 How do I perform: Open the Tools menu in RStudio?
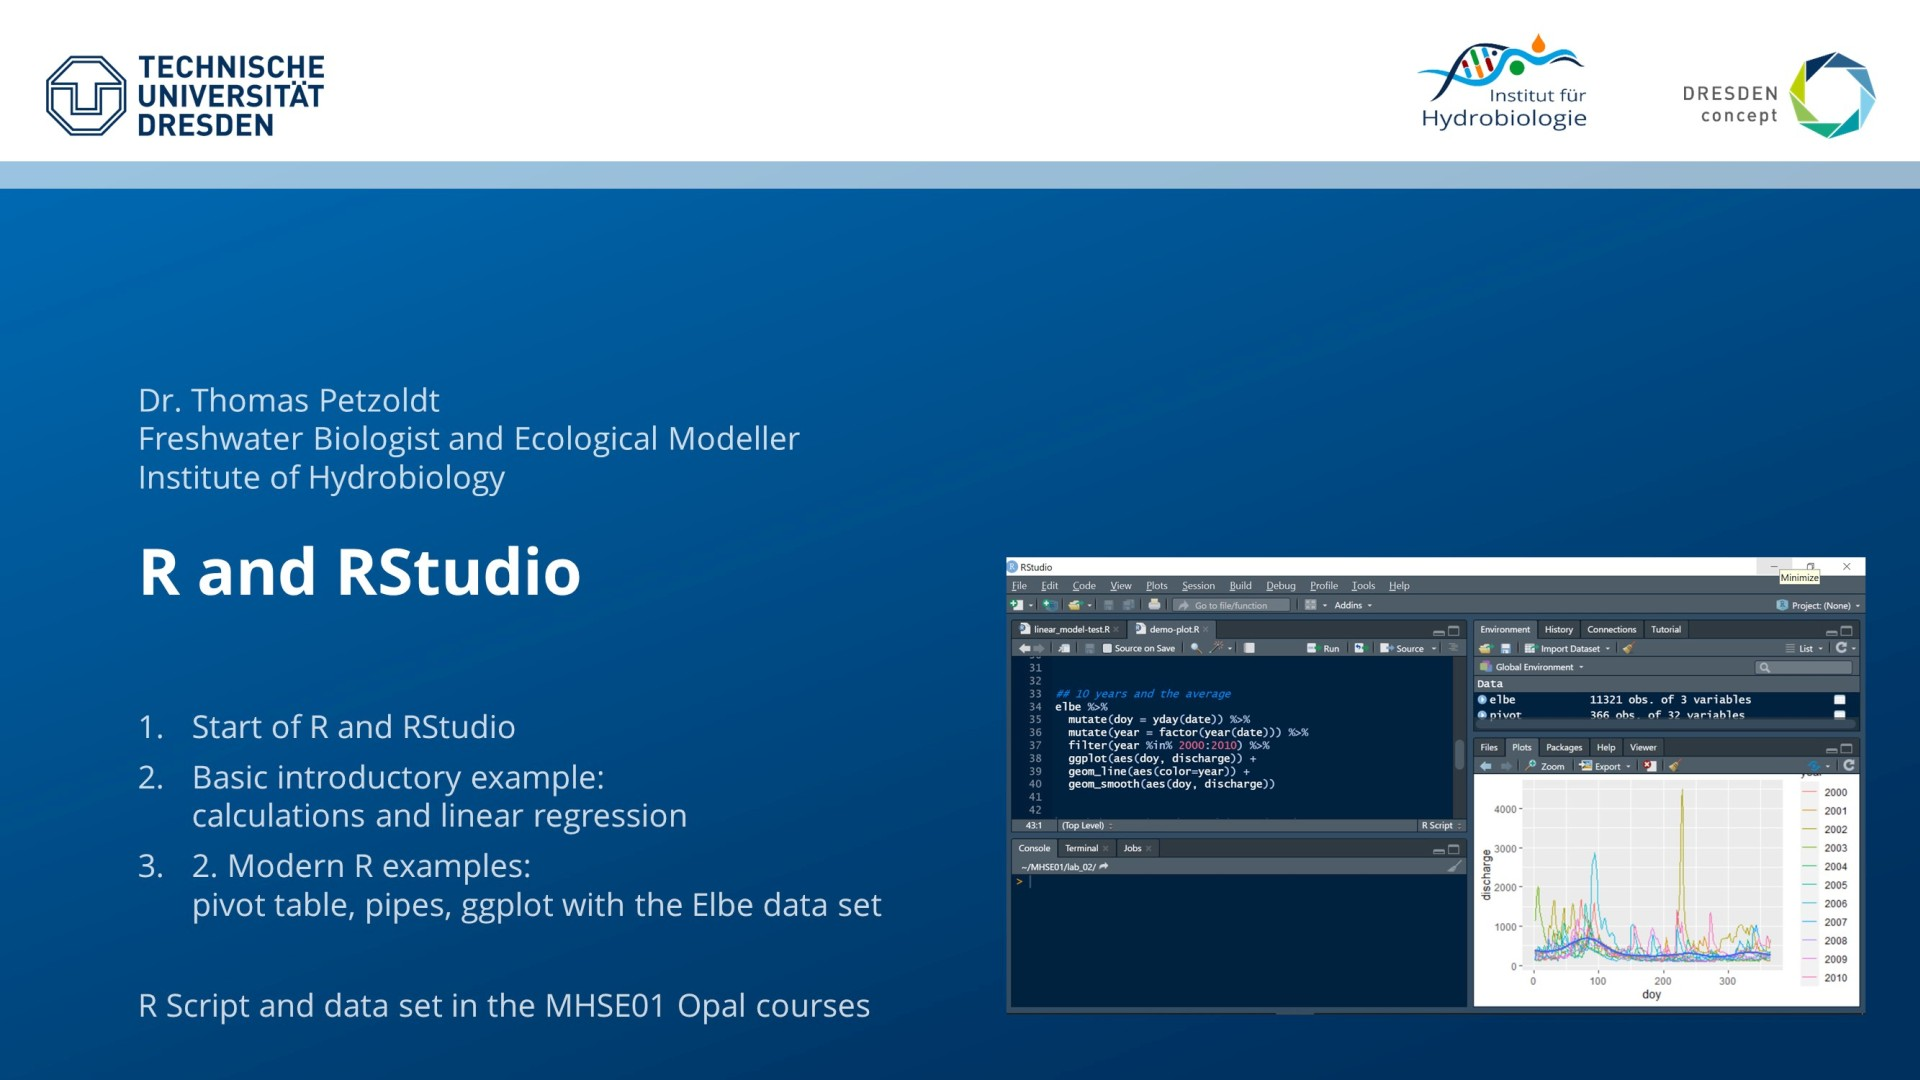pyautogui.click(x=1363, y=586)
